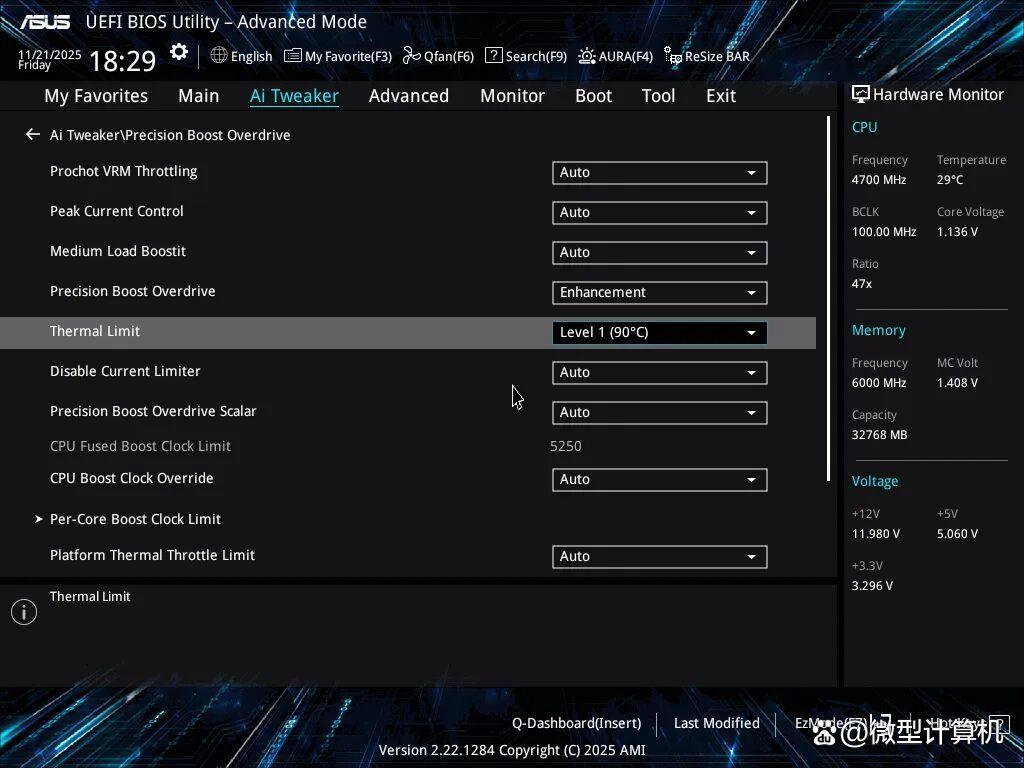The height and width of the screenshot is (768, 1024).
Task: Select the Medium Load Boostit label
Action: 118,251
